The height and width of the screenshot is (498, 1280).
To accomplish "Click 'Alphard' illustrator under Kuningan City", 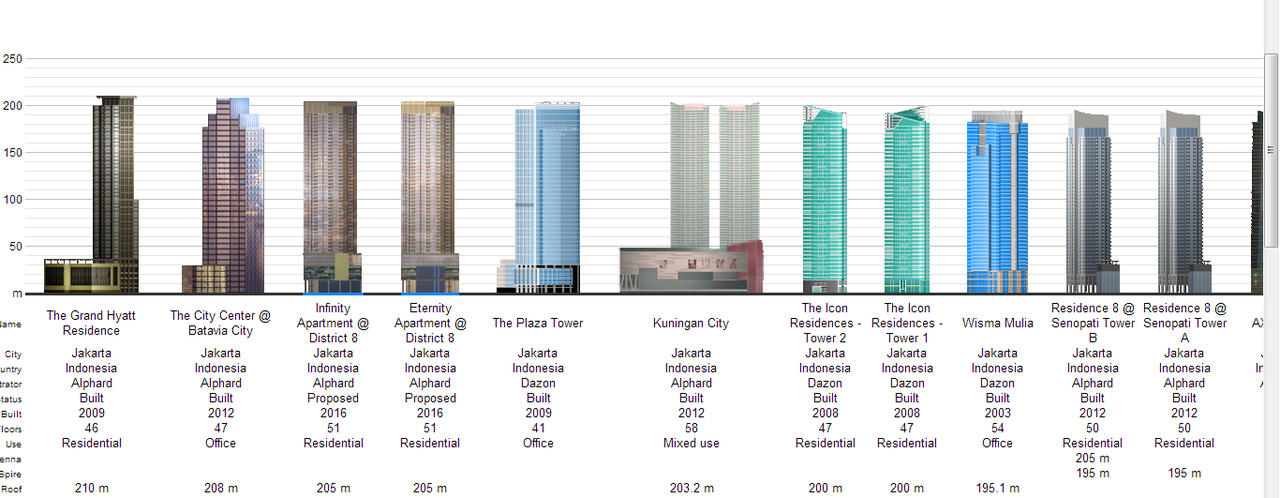I will coord(691,383).
